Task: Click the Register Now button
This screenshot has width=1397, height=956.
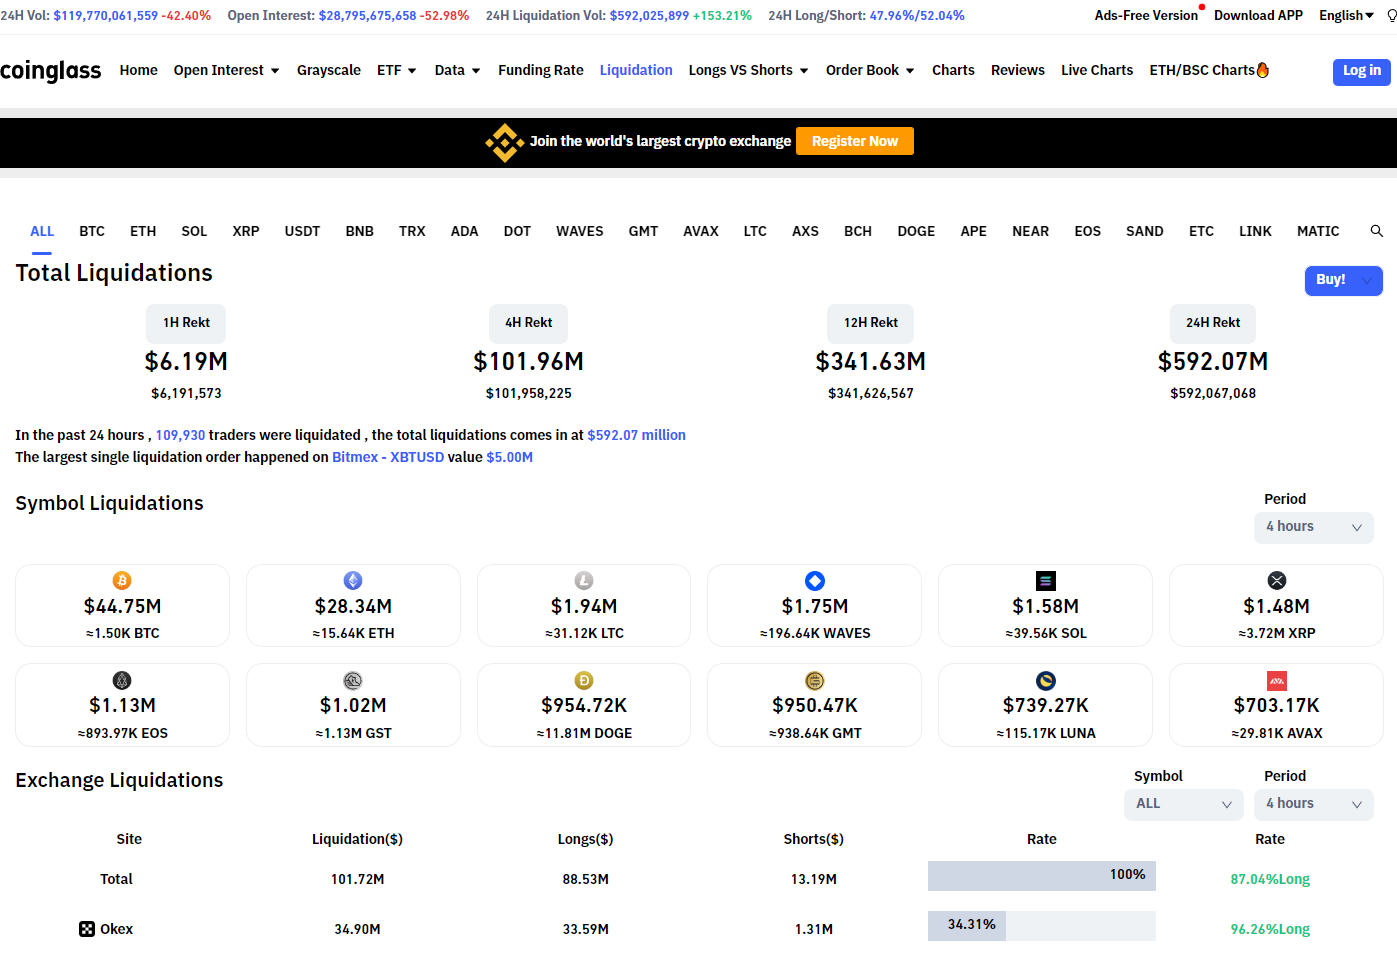Action: [855, 141]
